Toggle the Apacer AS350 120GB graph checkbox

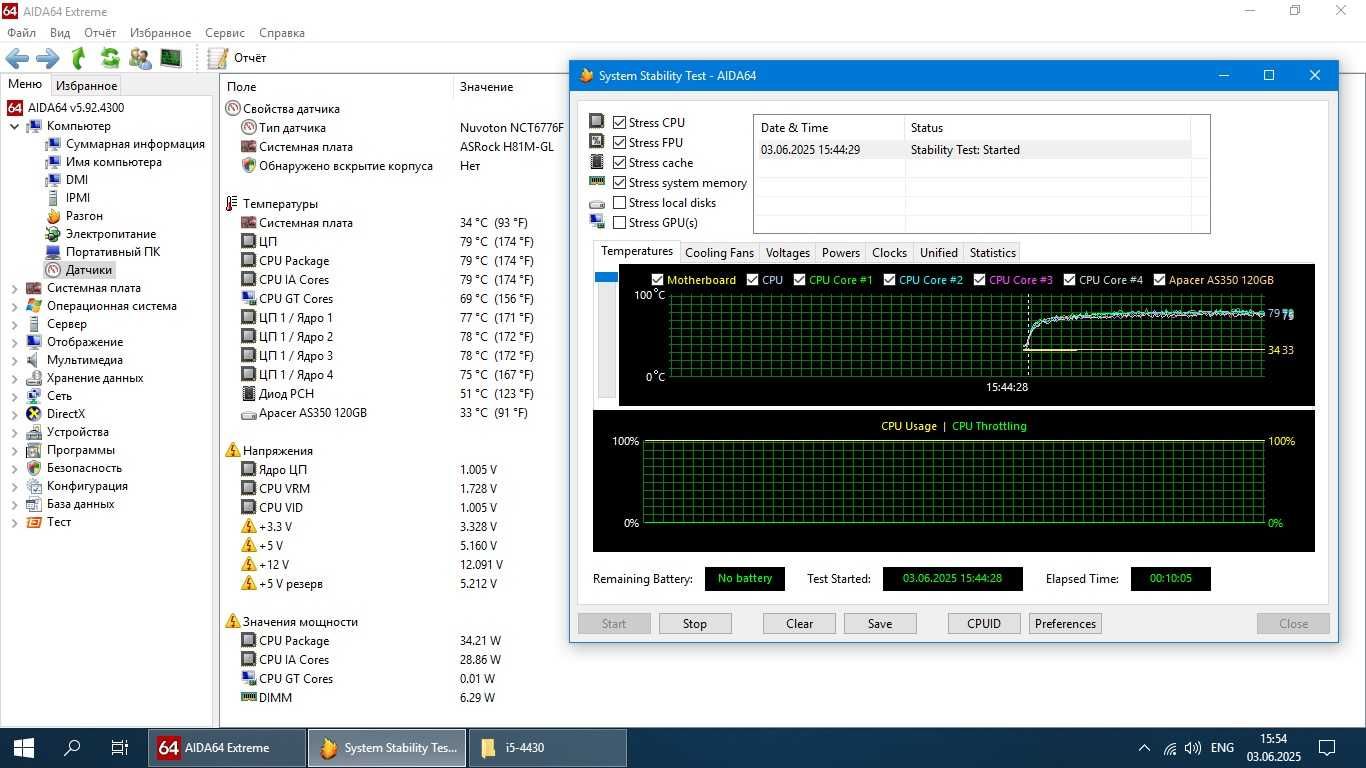coord(1159,280)
